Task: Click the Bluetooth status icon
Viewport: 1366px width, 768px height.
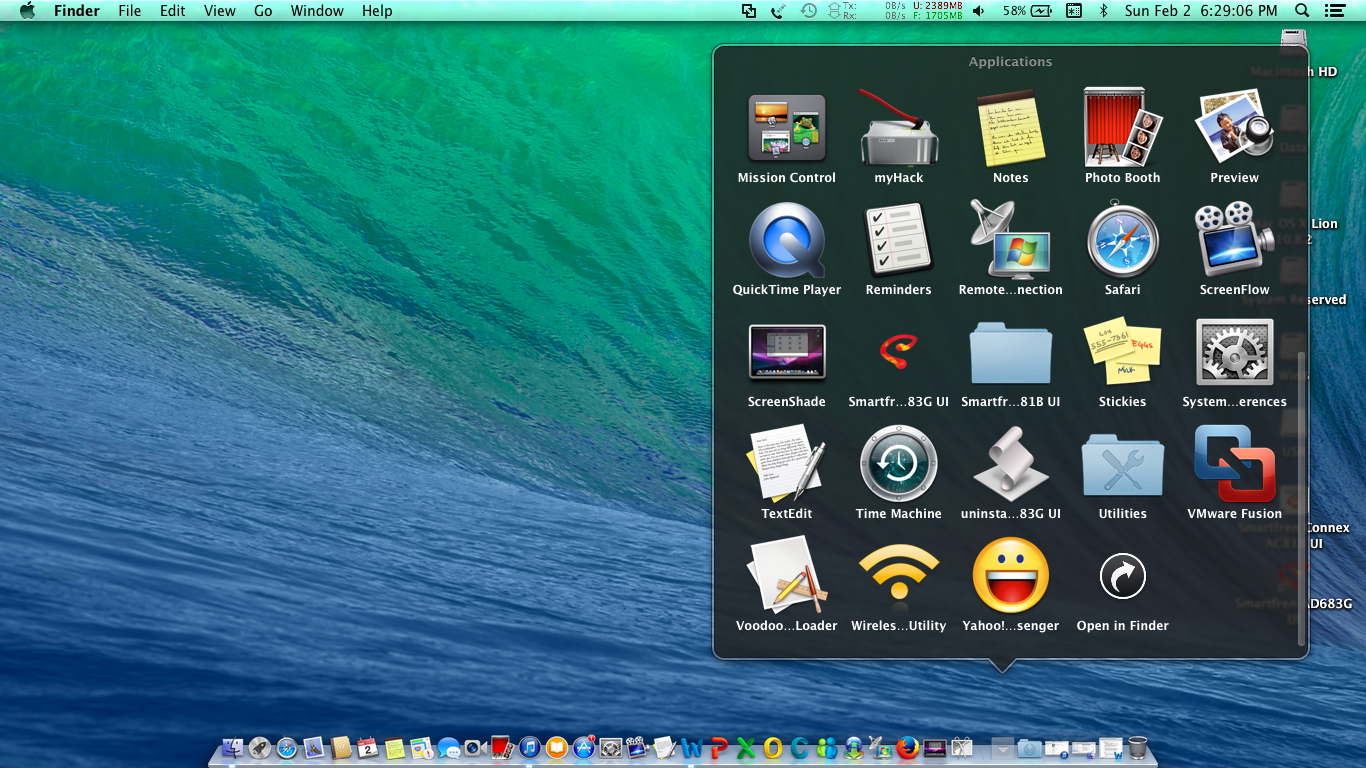Action: coord(1104,11)
